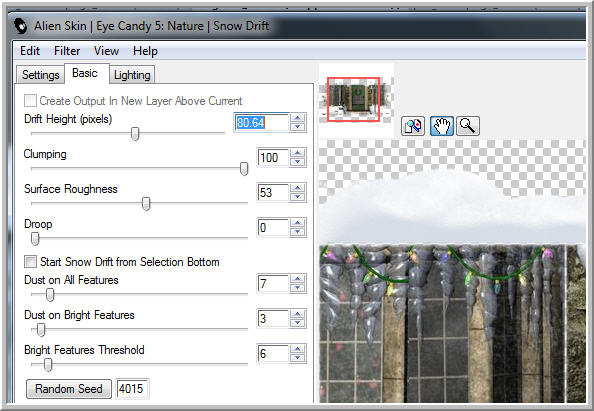This screenshot has height=411, width=594.
Task: Click the Dust on All Features slider
Action: tap(50, 294)
